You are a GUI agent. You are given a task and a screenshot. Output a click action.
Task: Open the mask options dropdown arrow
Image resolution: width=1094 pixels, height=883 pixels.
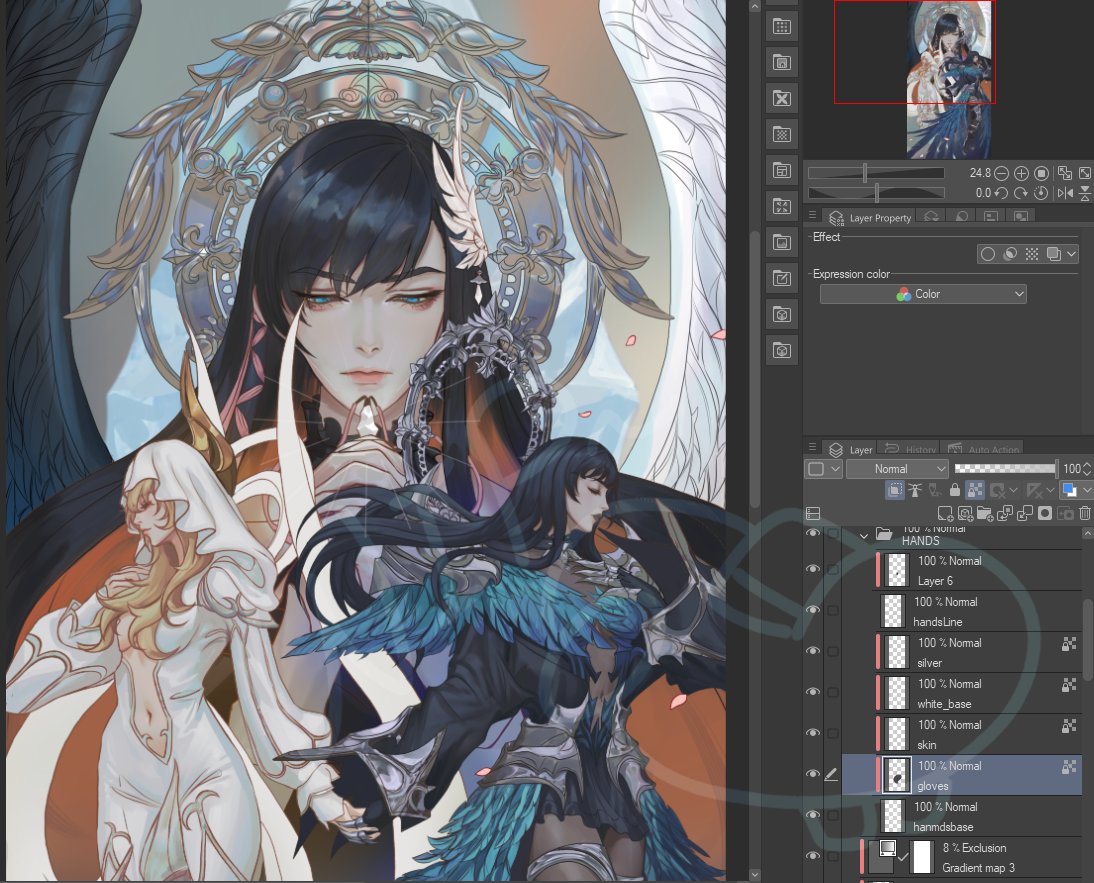[x=1013, y=490]
